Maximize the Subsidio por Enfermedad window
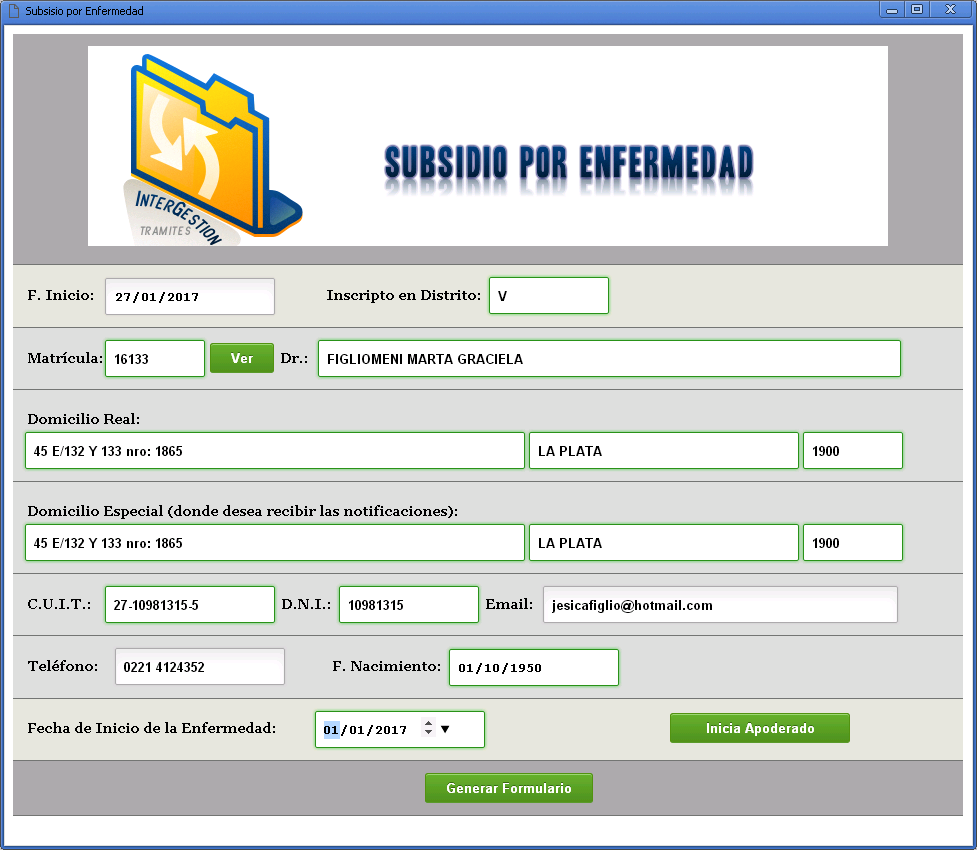Image resolution: width=977 pixels, height=850 pixels. pyautogui.click(x=917, y=9)
